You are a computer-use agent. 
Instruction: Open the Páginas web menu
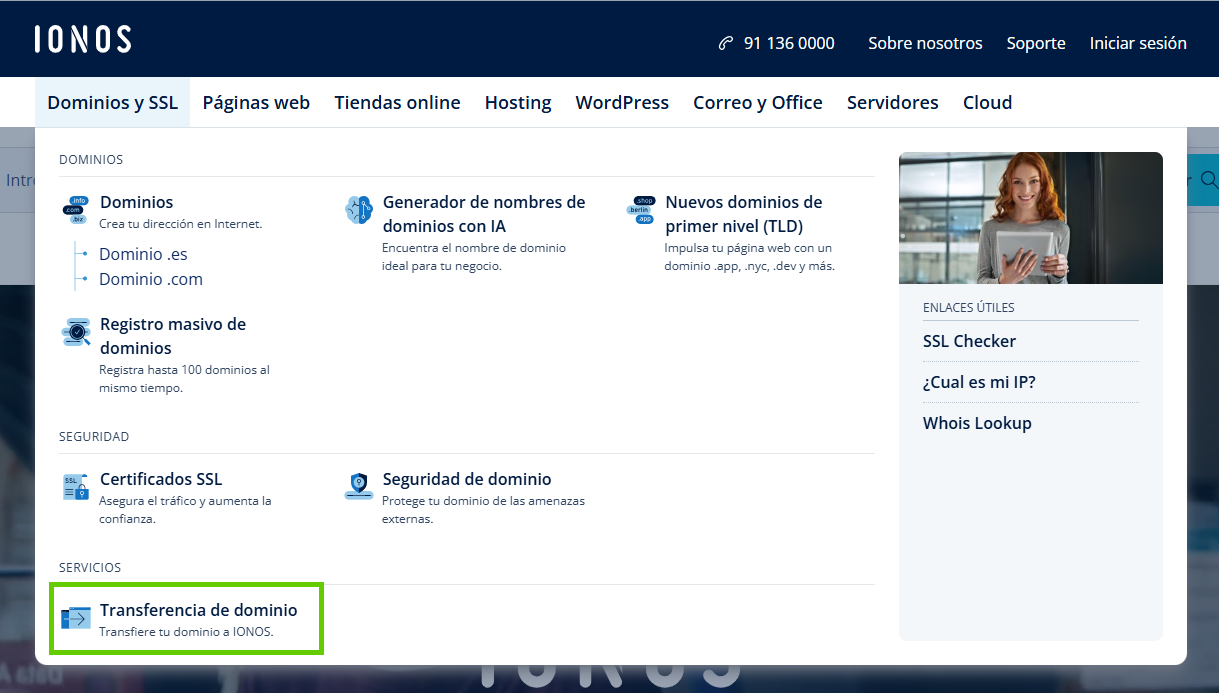click(256, 102)
